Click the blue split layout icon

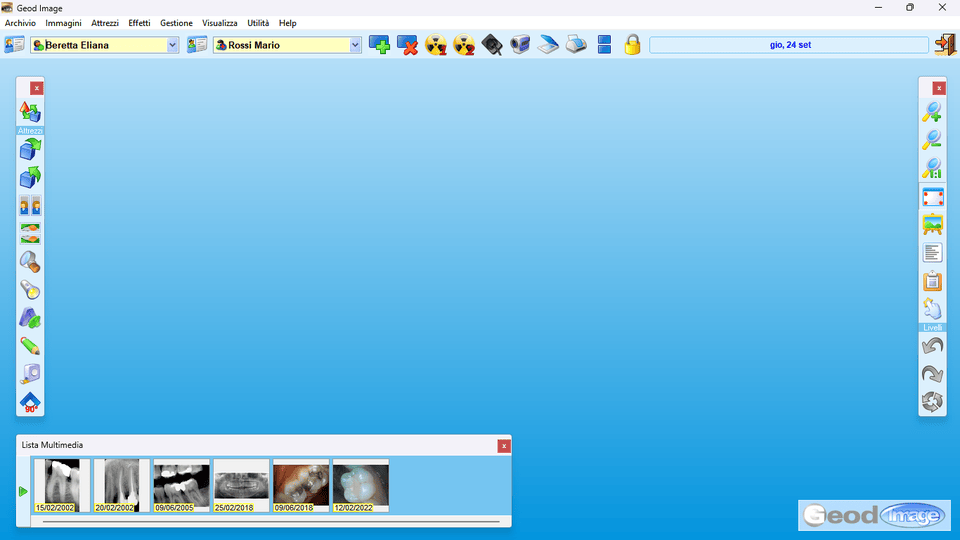[x=604, y=45]
